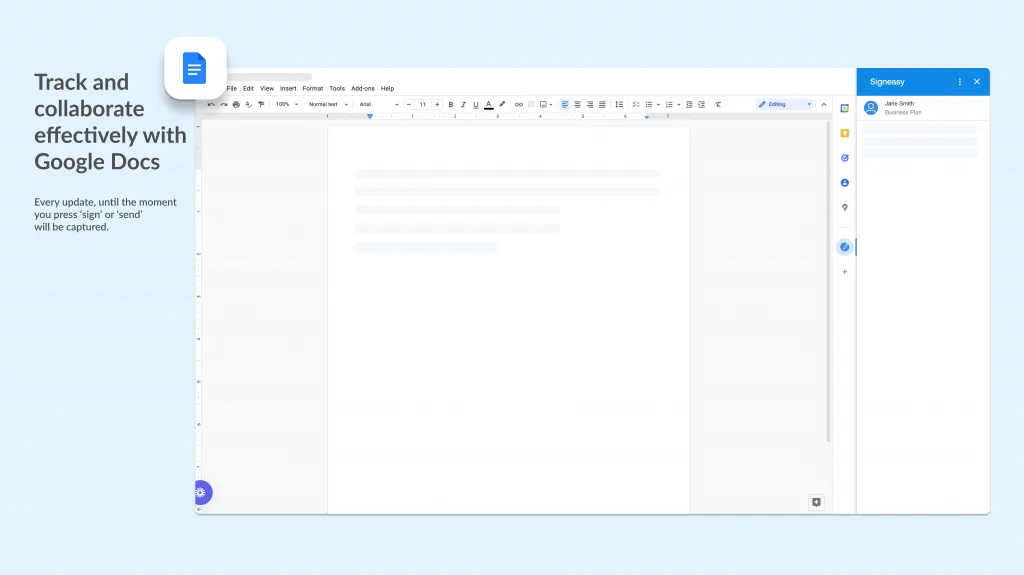Viewport: 1024px width, 575px height.
Task: Run spelling and grammar check icon
Action: click(x=248, y=105)
